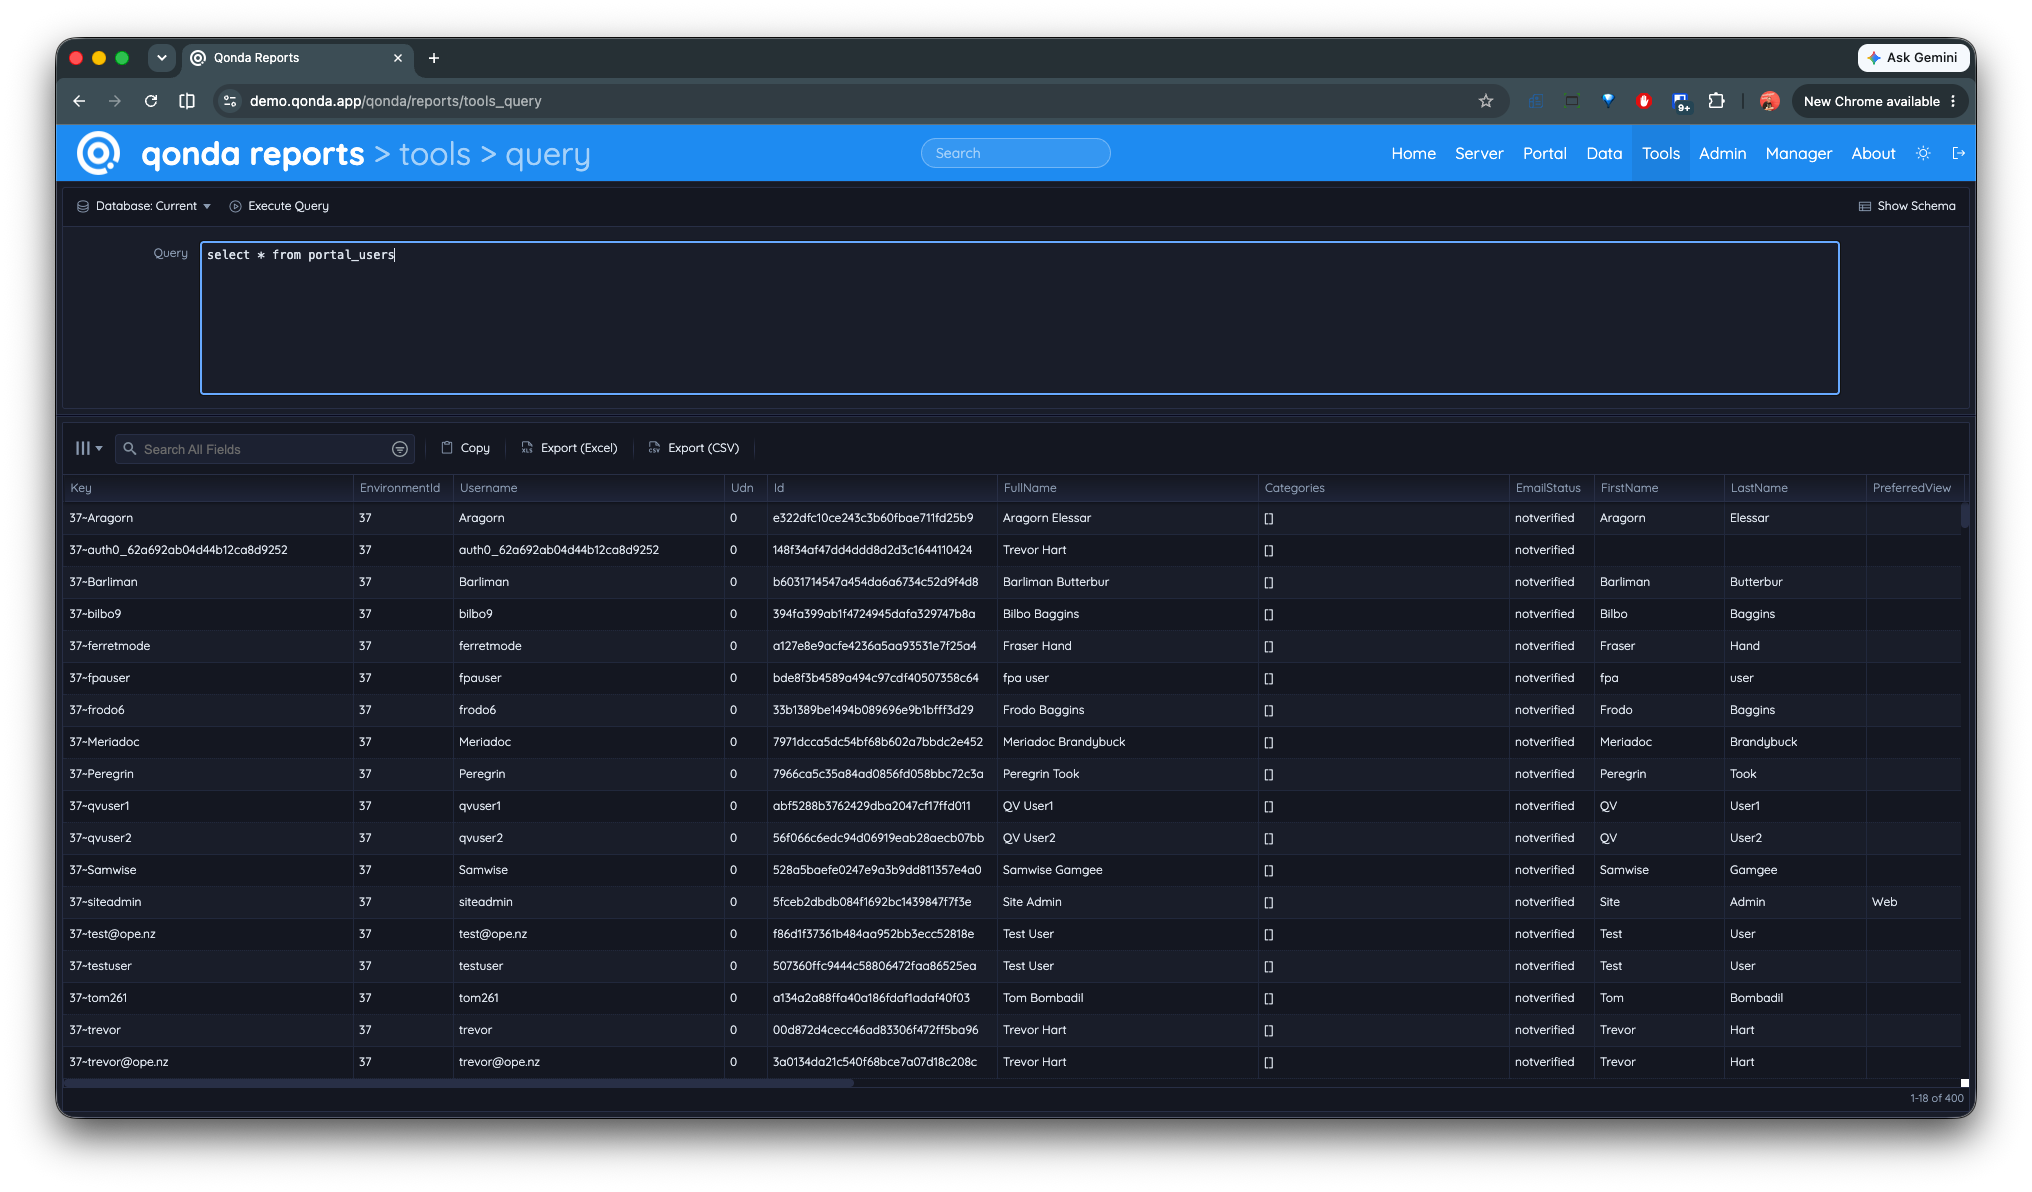Screen dimensions: 2032x1192
Task: Click the Web PreferredView cell
Action: click(x=1912, y=902)
